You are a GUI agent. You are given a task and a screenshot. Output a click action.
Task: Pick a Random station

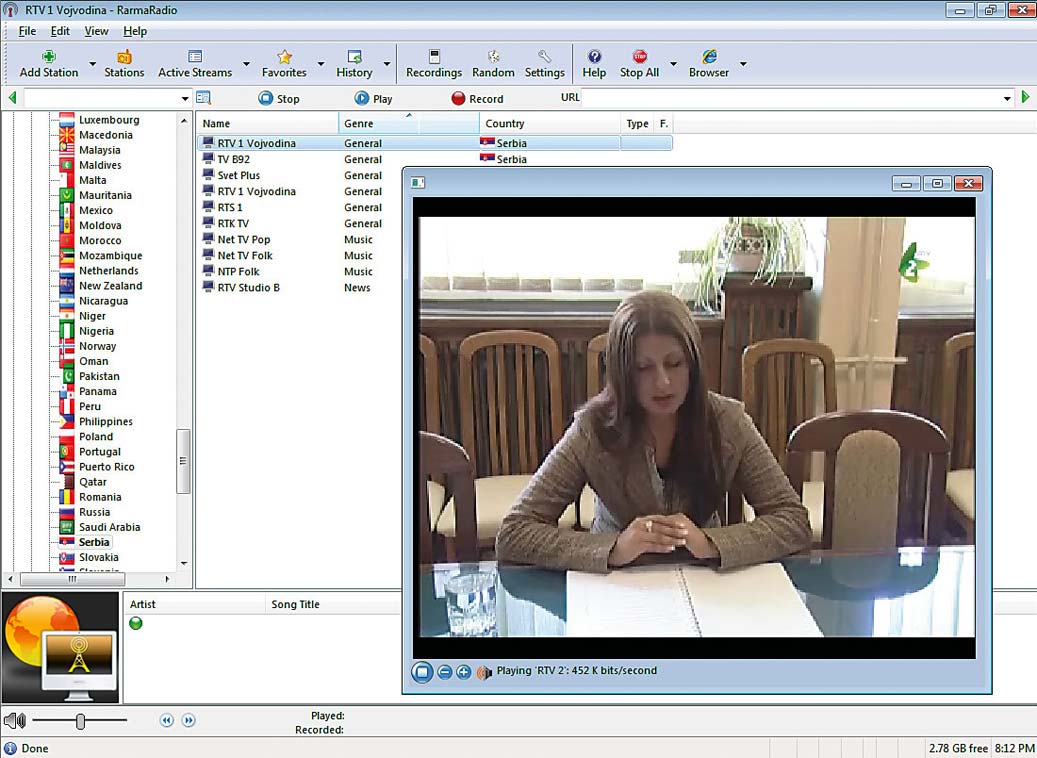point(493,64)
